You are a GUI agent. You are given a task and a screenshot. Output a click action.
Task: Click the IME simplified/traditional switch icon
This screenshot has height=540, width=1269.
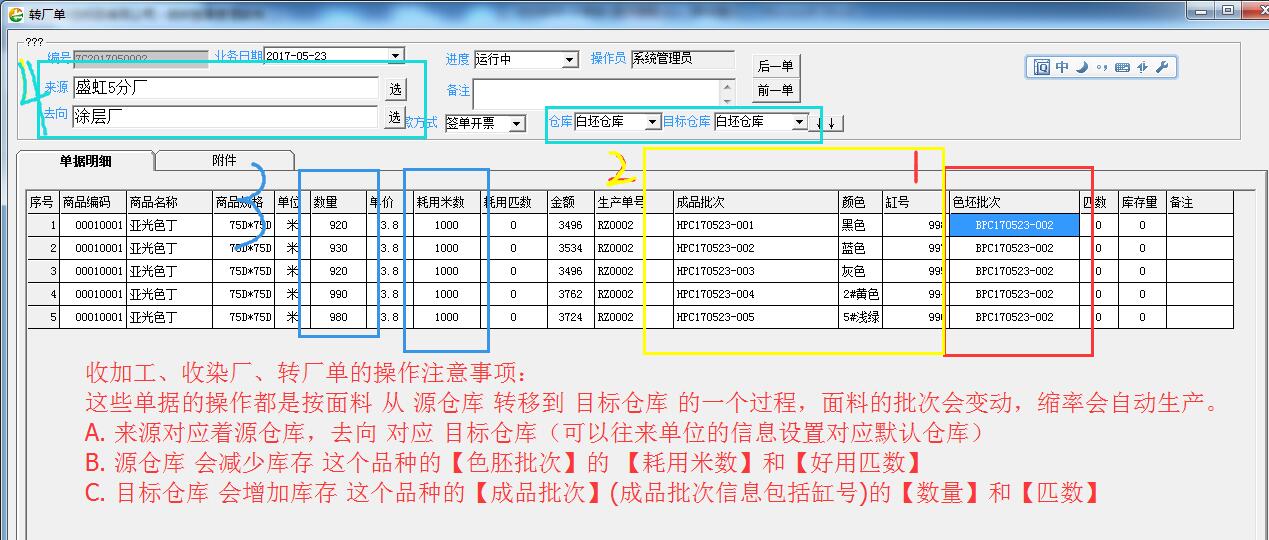(1142, 67)
